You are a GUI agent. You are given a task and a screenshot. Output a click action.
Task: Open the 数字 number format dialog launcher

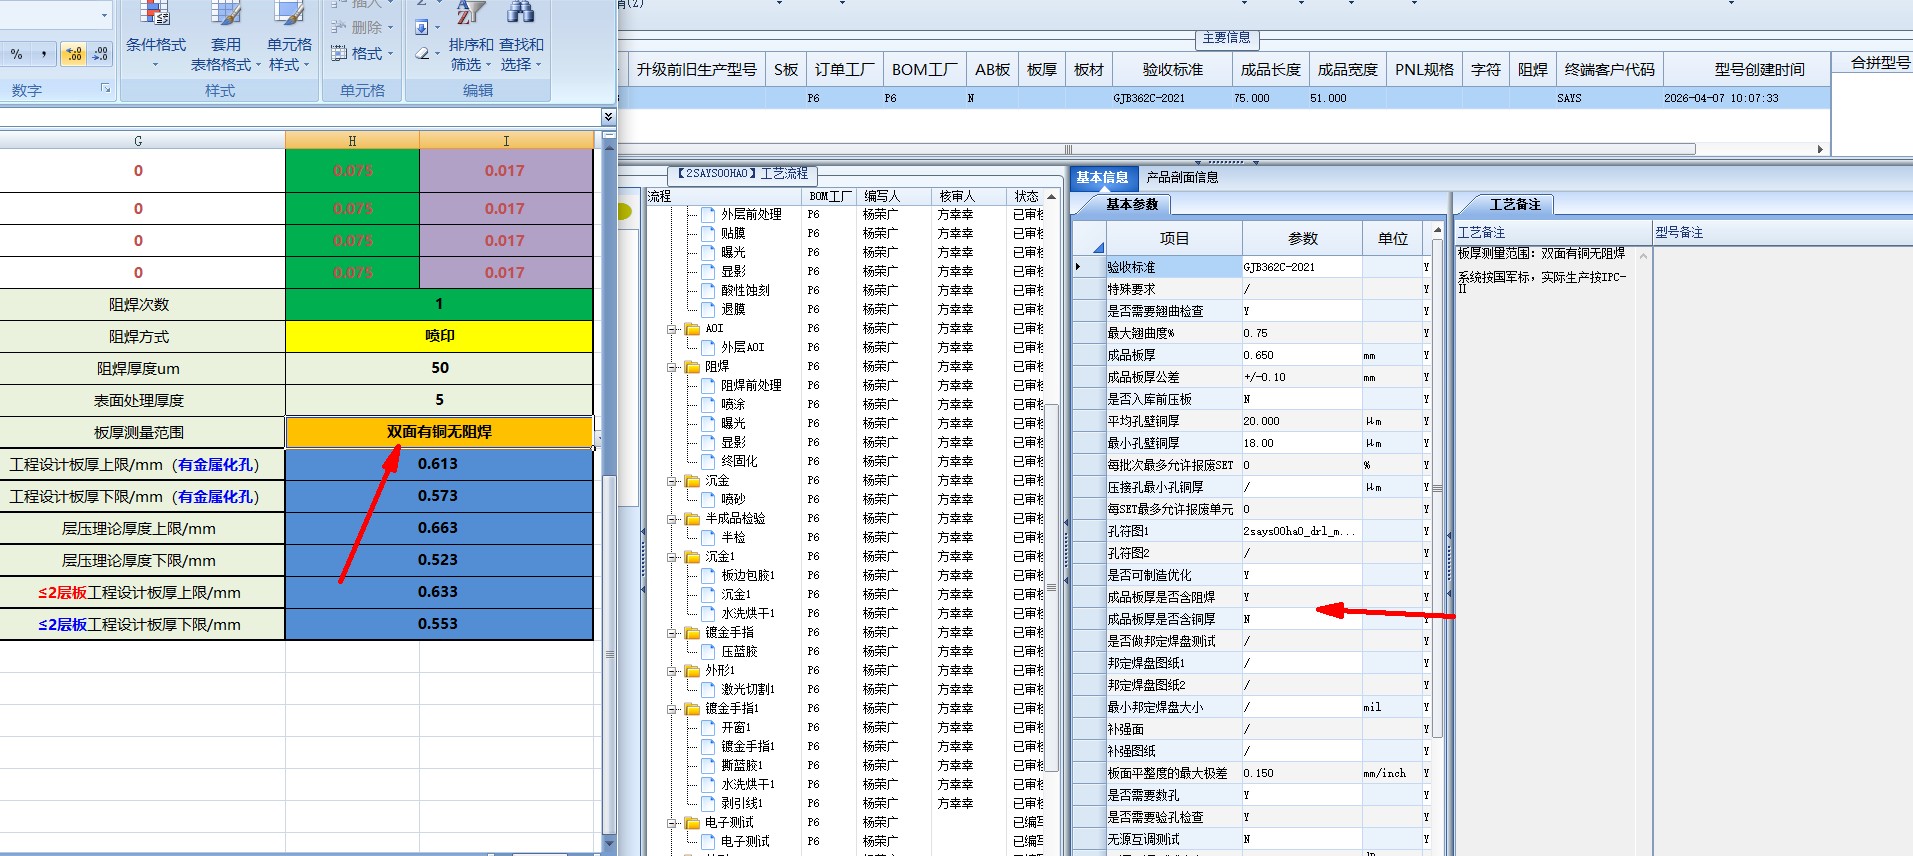click(x=106, y=89)
